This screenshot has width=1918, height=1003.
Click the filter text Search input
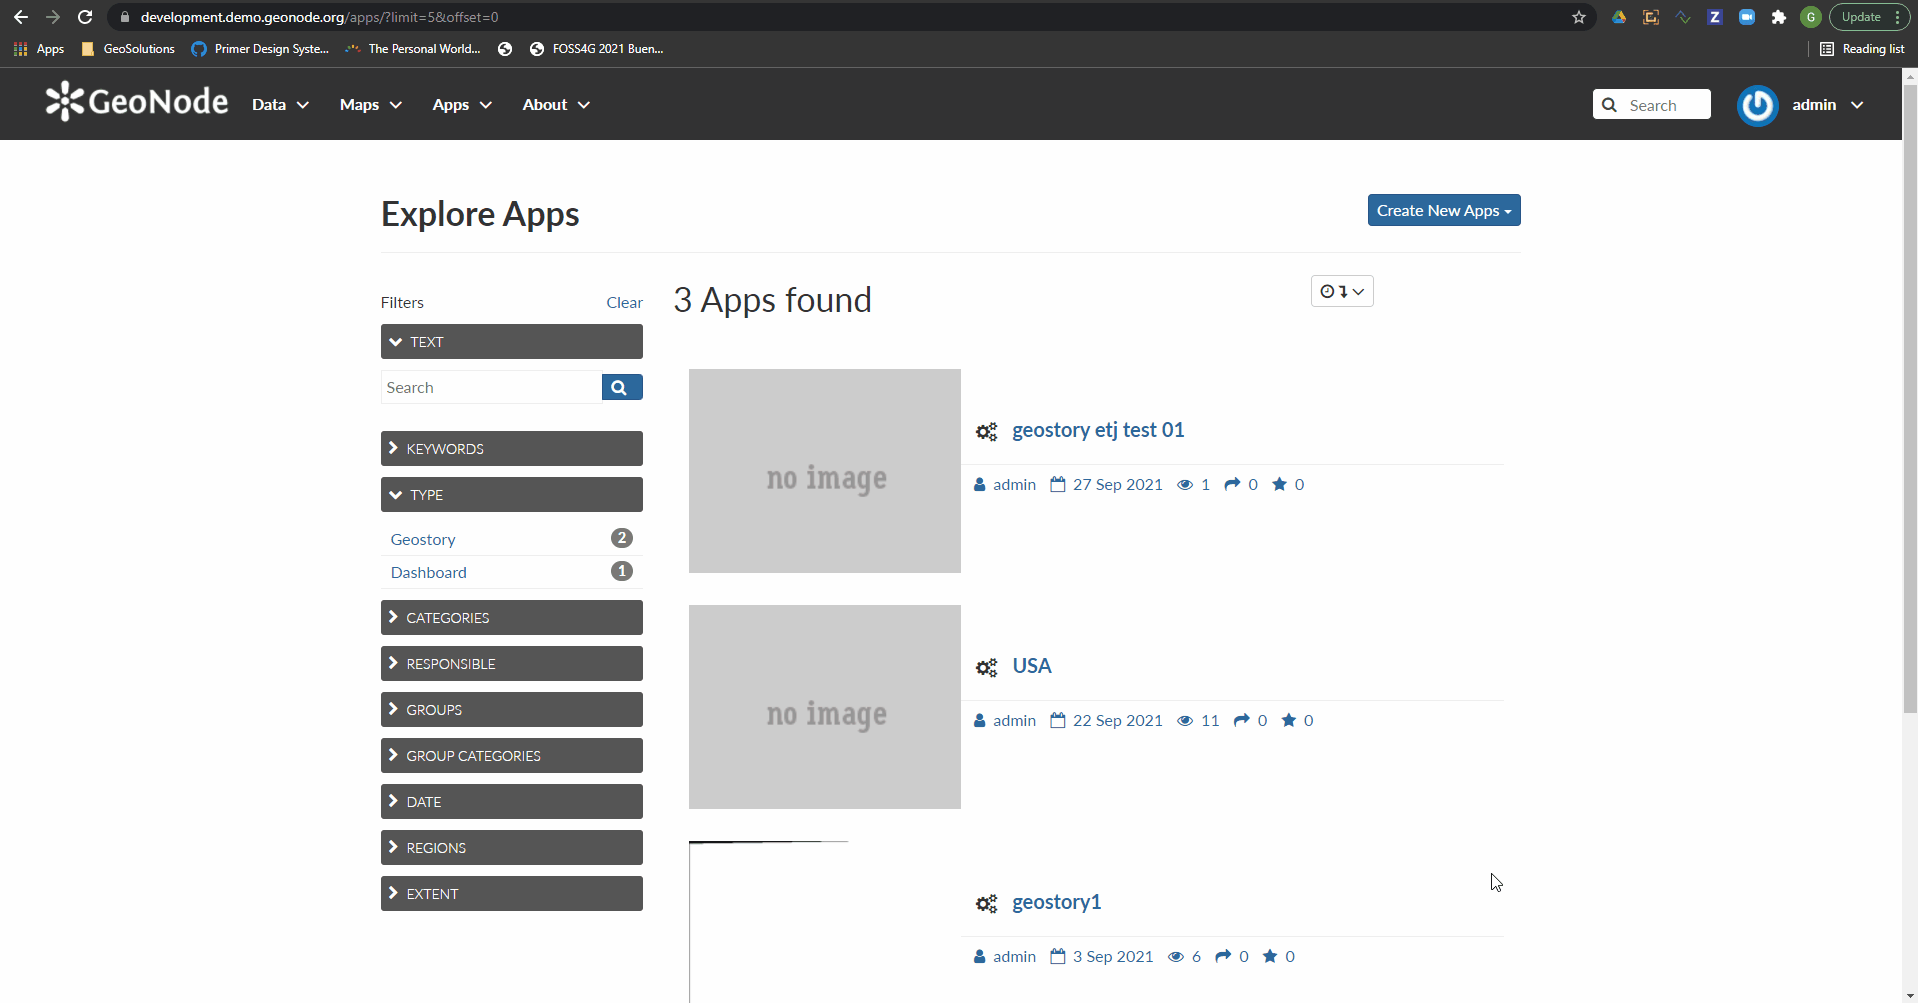coord(491,387)
